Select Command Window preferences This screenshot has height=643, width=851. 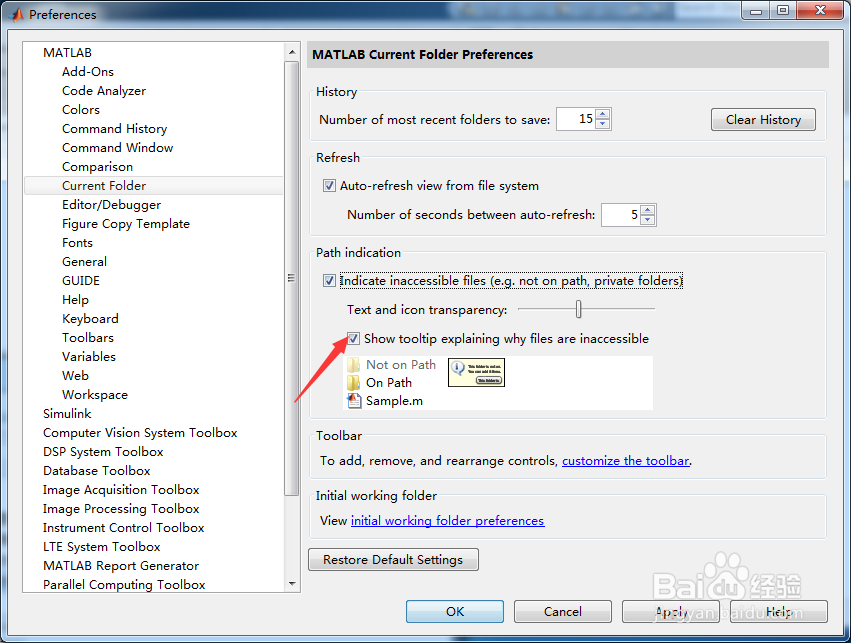coord(117,148)
